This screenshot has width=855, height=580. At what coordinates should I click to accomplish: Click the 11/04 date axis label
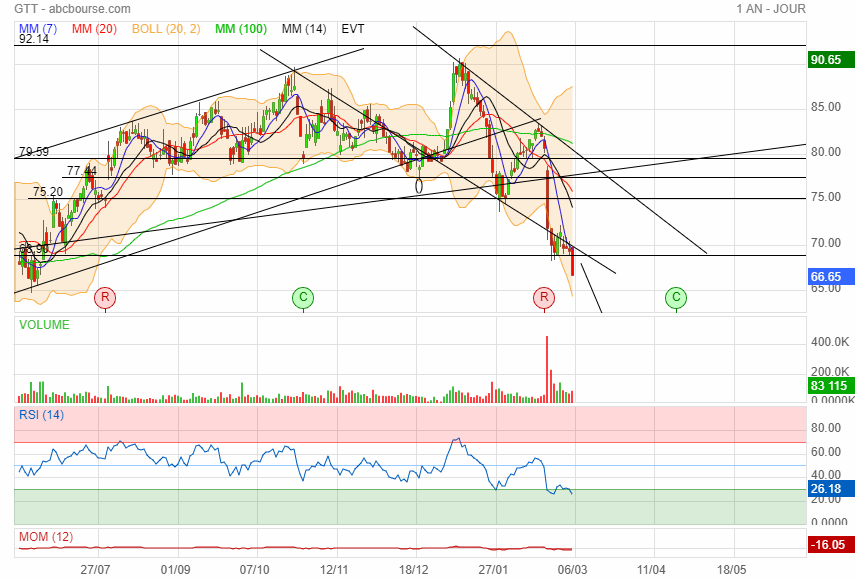point(651,570)
